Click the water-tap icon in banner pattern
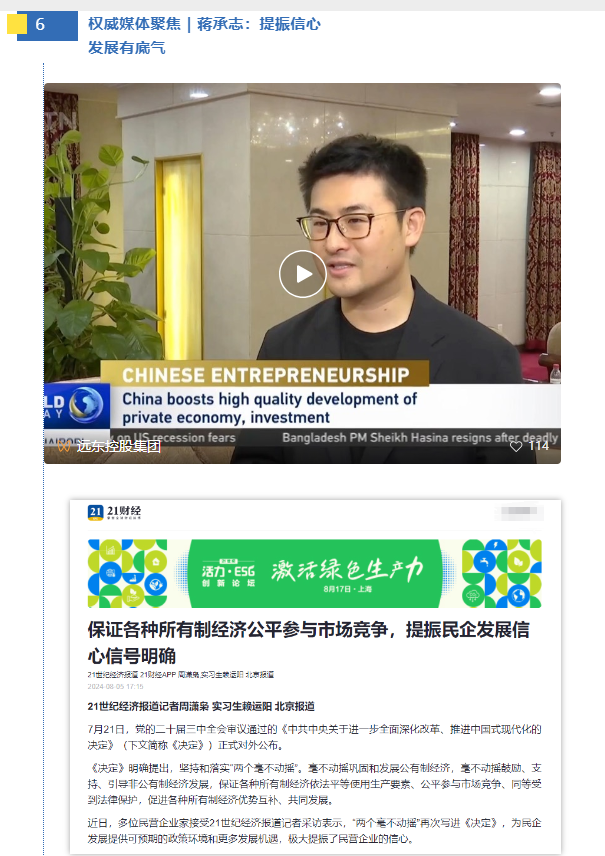Image resolution: width=605 pixels, height=856 pixels. pyautogui.click(x=484, y=562)
